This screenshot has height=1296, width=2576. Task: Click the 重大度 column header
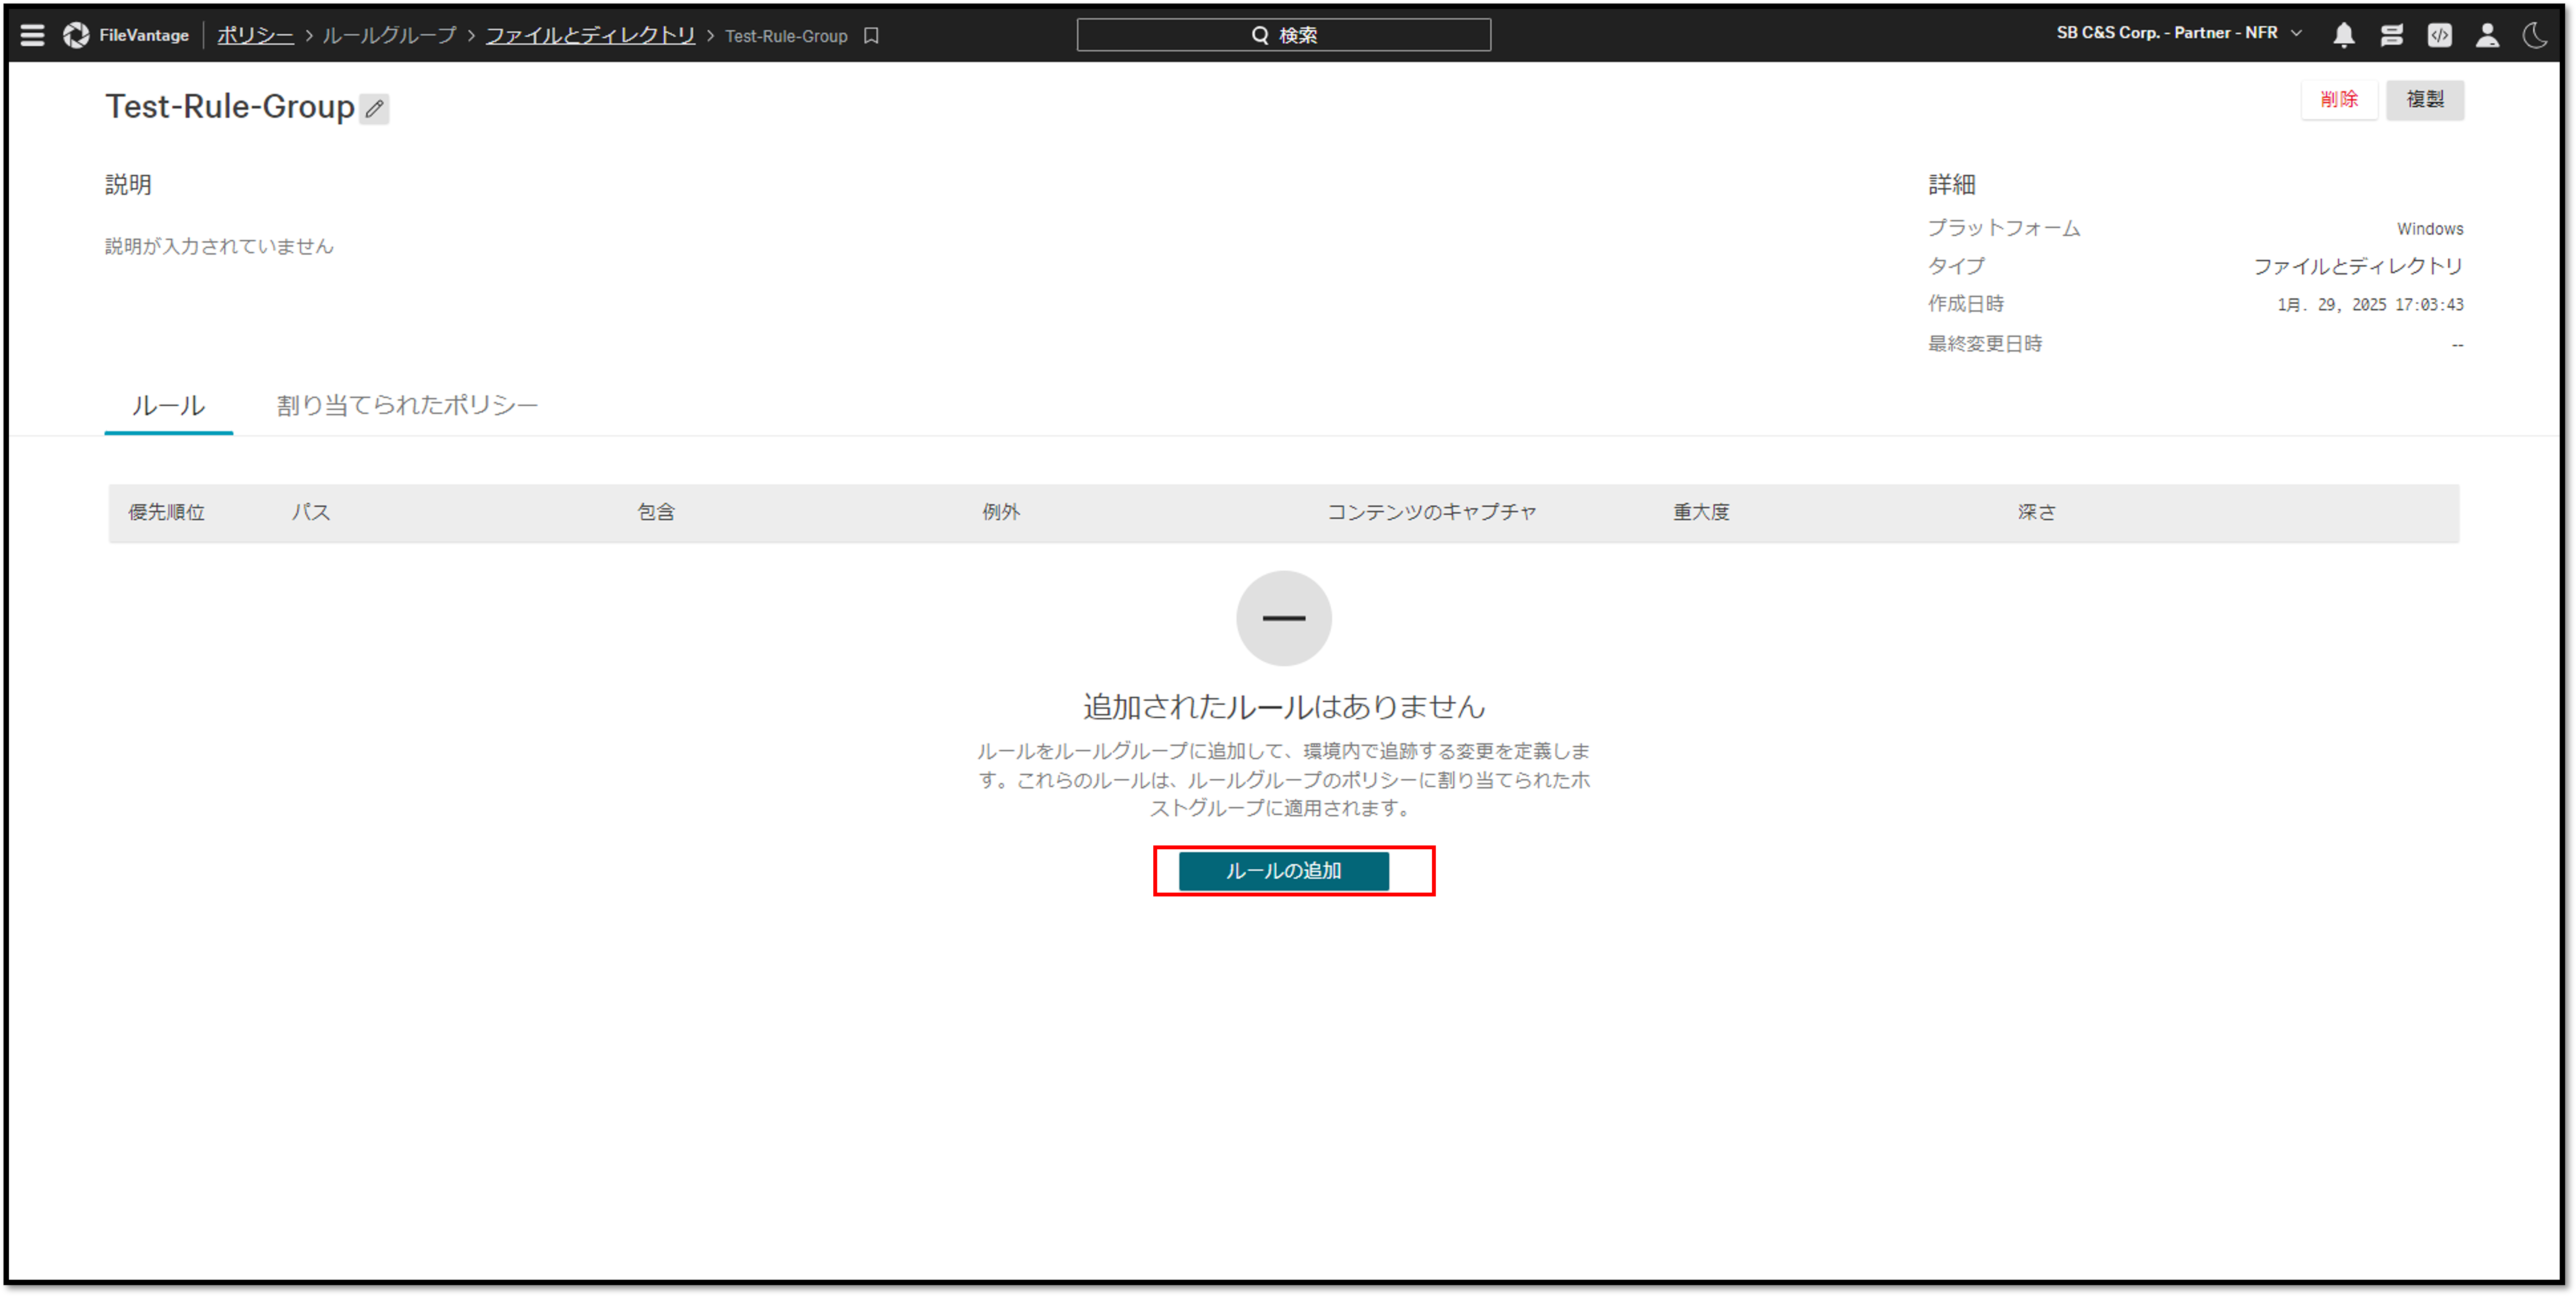(1701, 512)
